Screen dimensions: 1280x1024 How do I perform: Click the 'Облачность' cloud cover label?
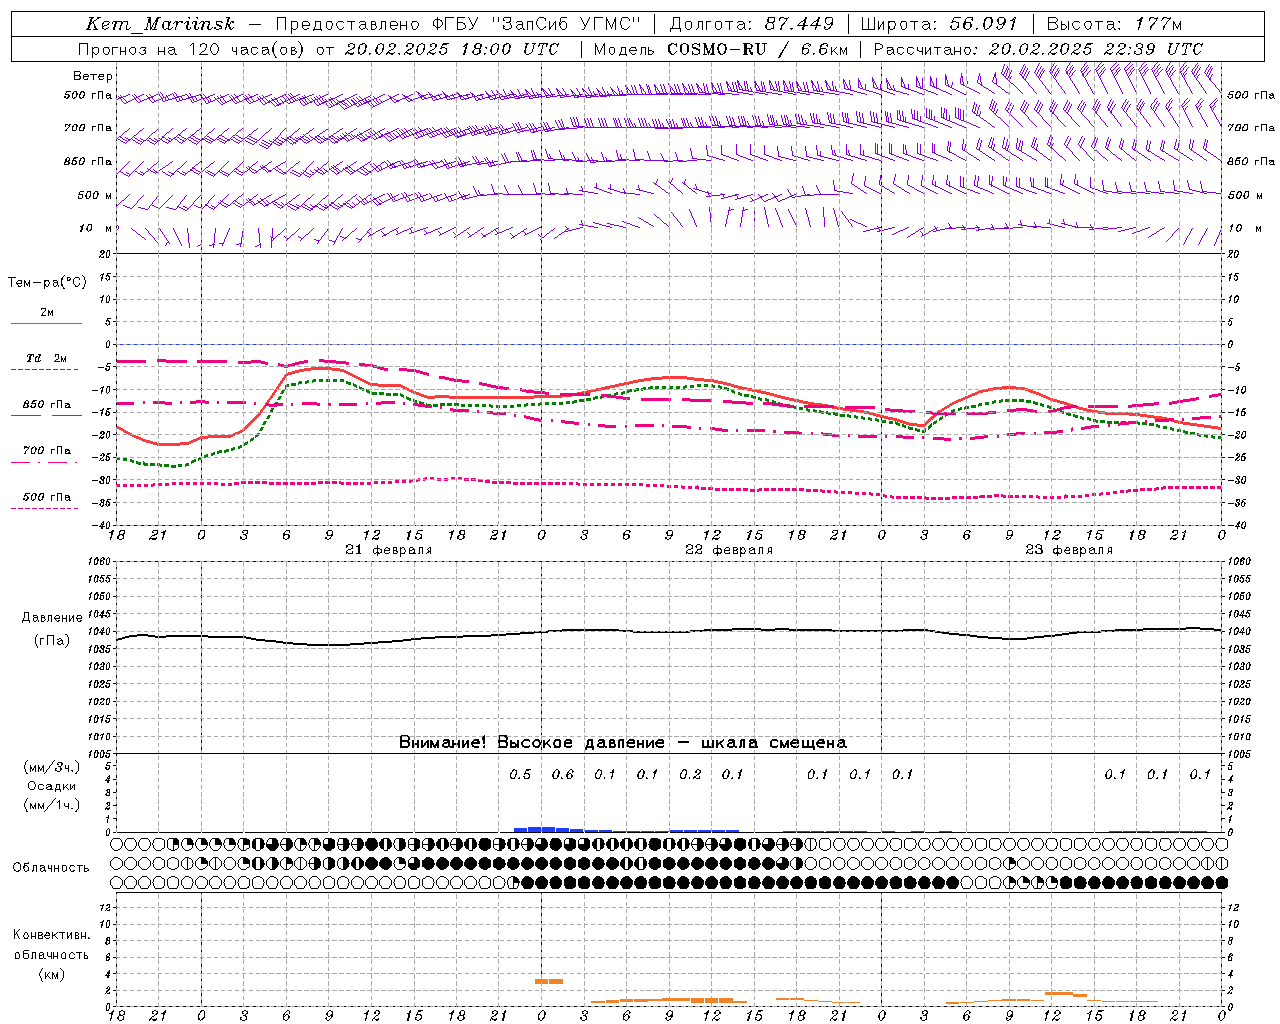[51, 868]
